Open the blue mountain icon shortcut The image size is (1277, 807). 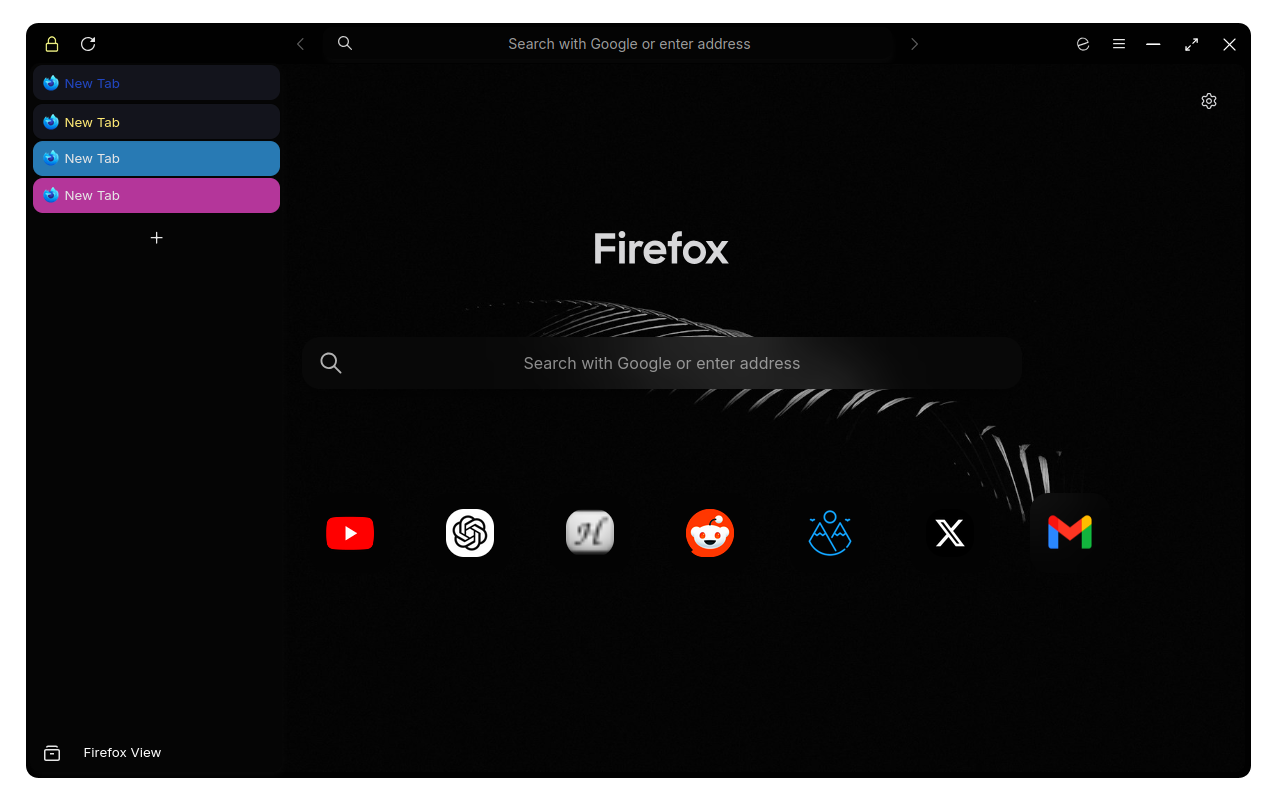tap(830, 533)
